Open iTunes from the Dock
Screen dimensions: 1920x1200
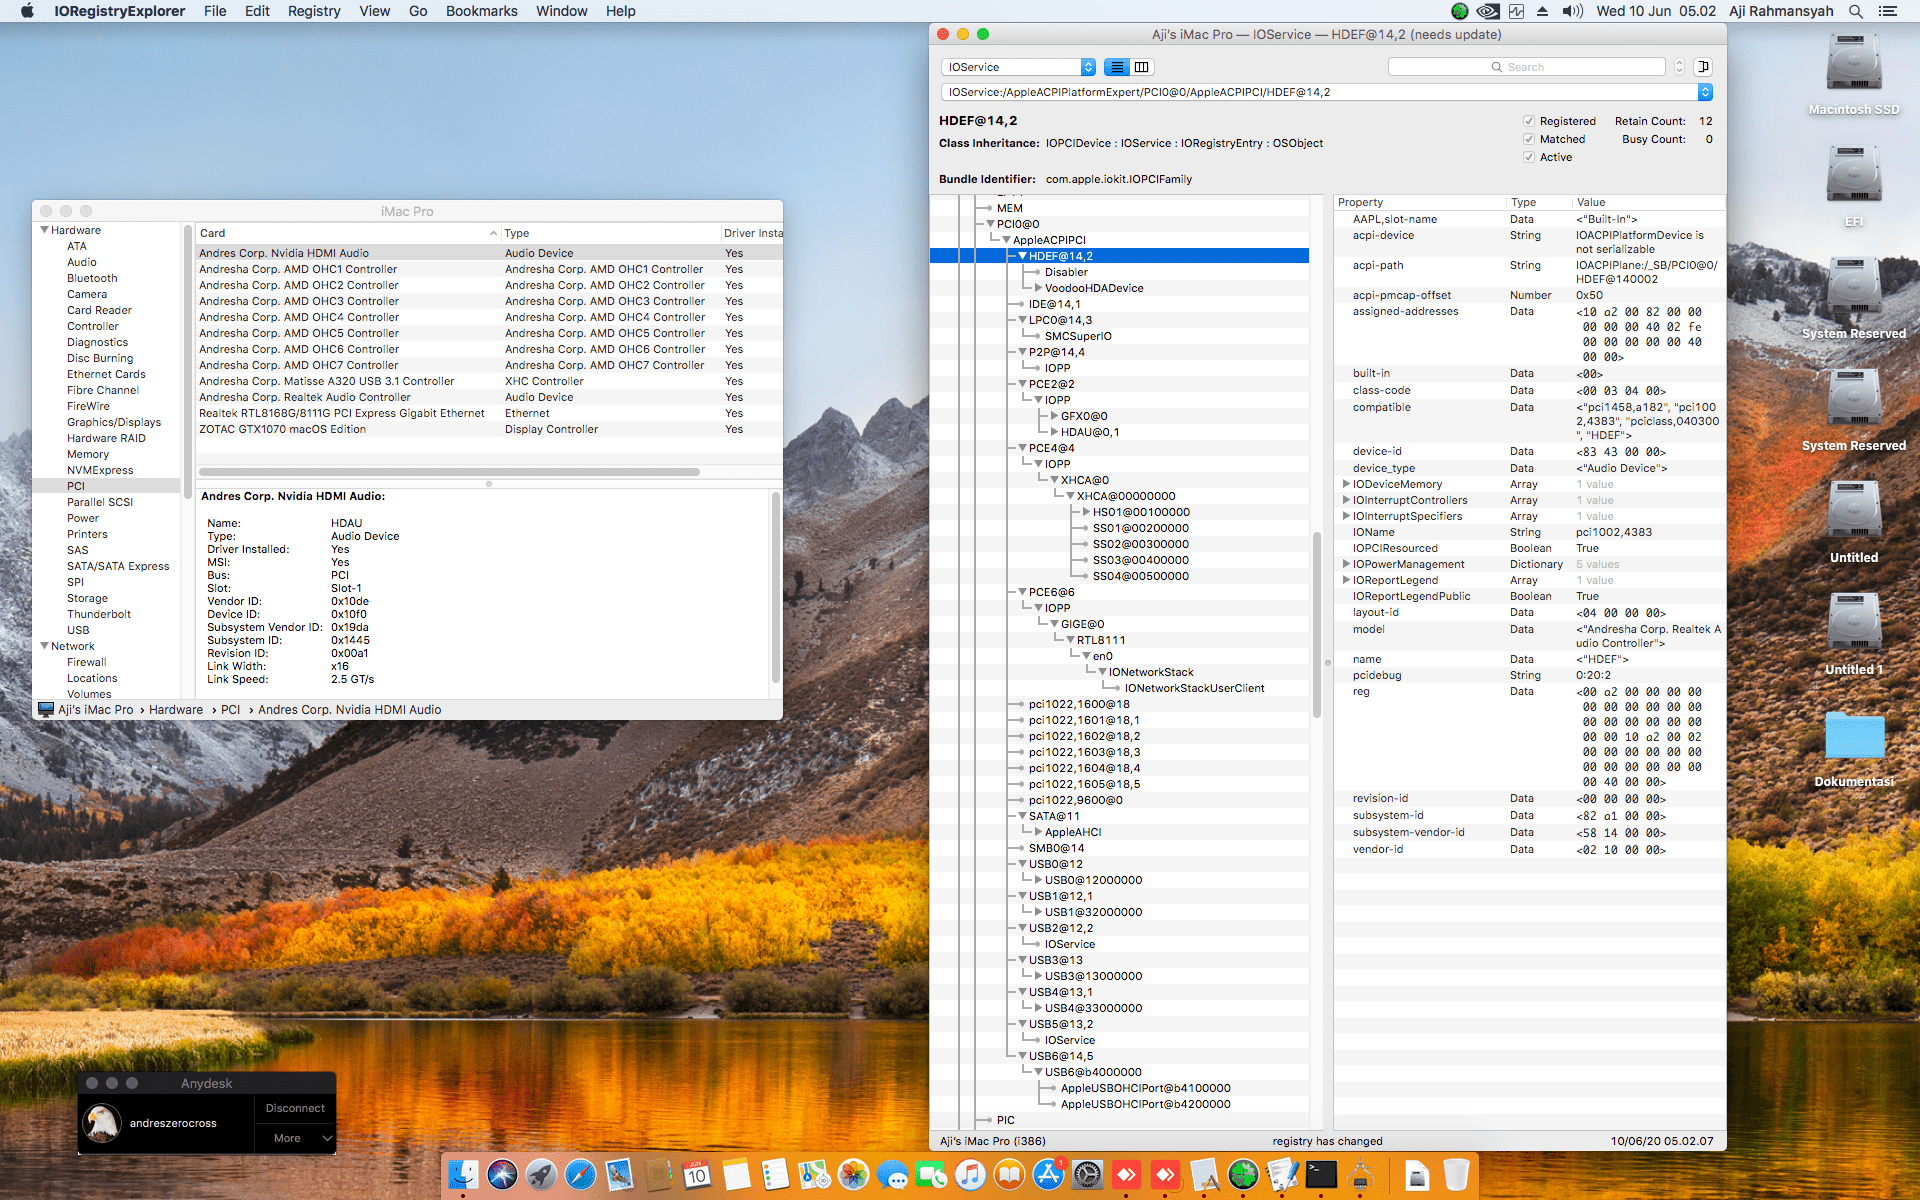970,1175
